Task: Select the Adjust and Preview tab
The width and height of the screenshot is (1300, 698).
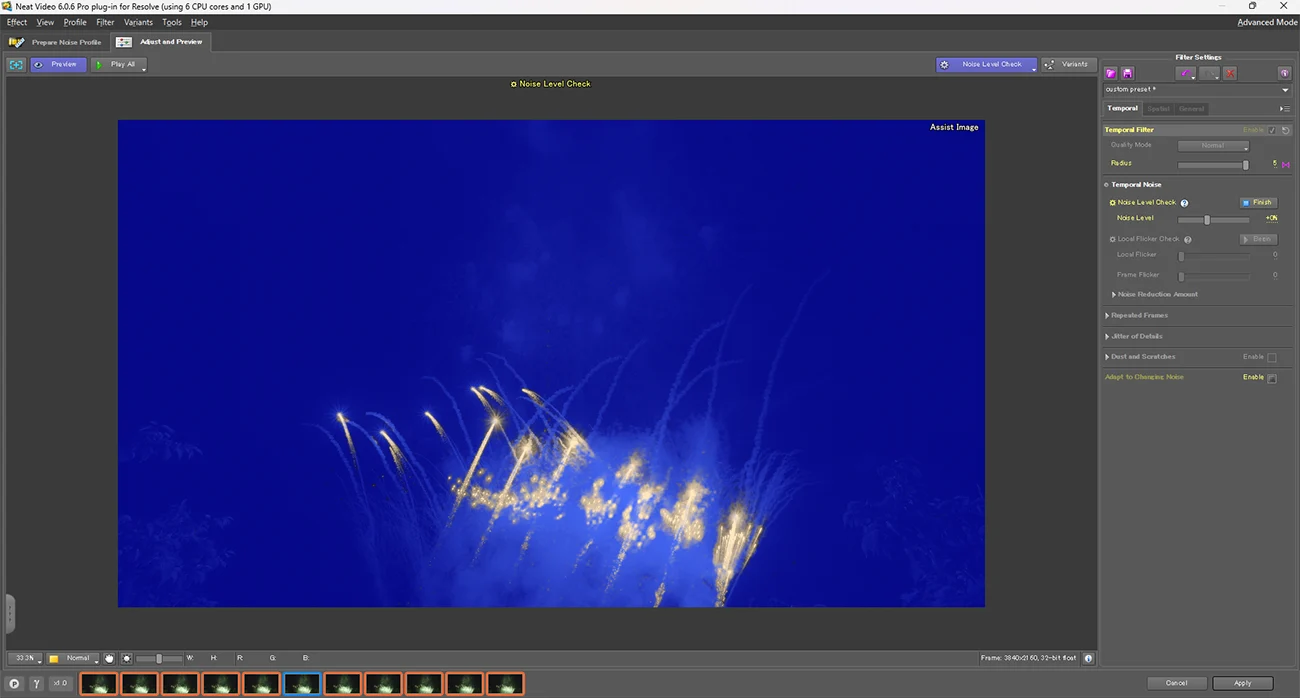Action: [x=160, y=42]
